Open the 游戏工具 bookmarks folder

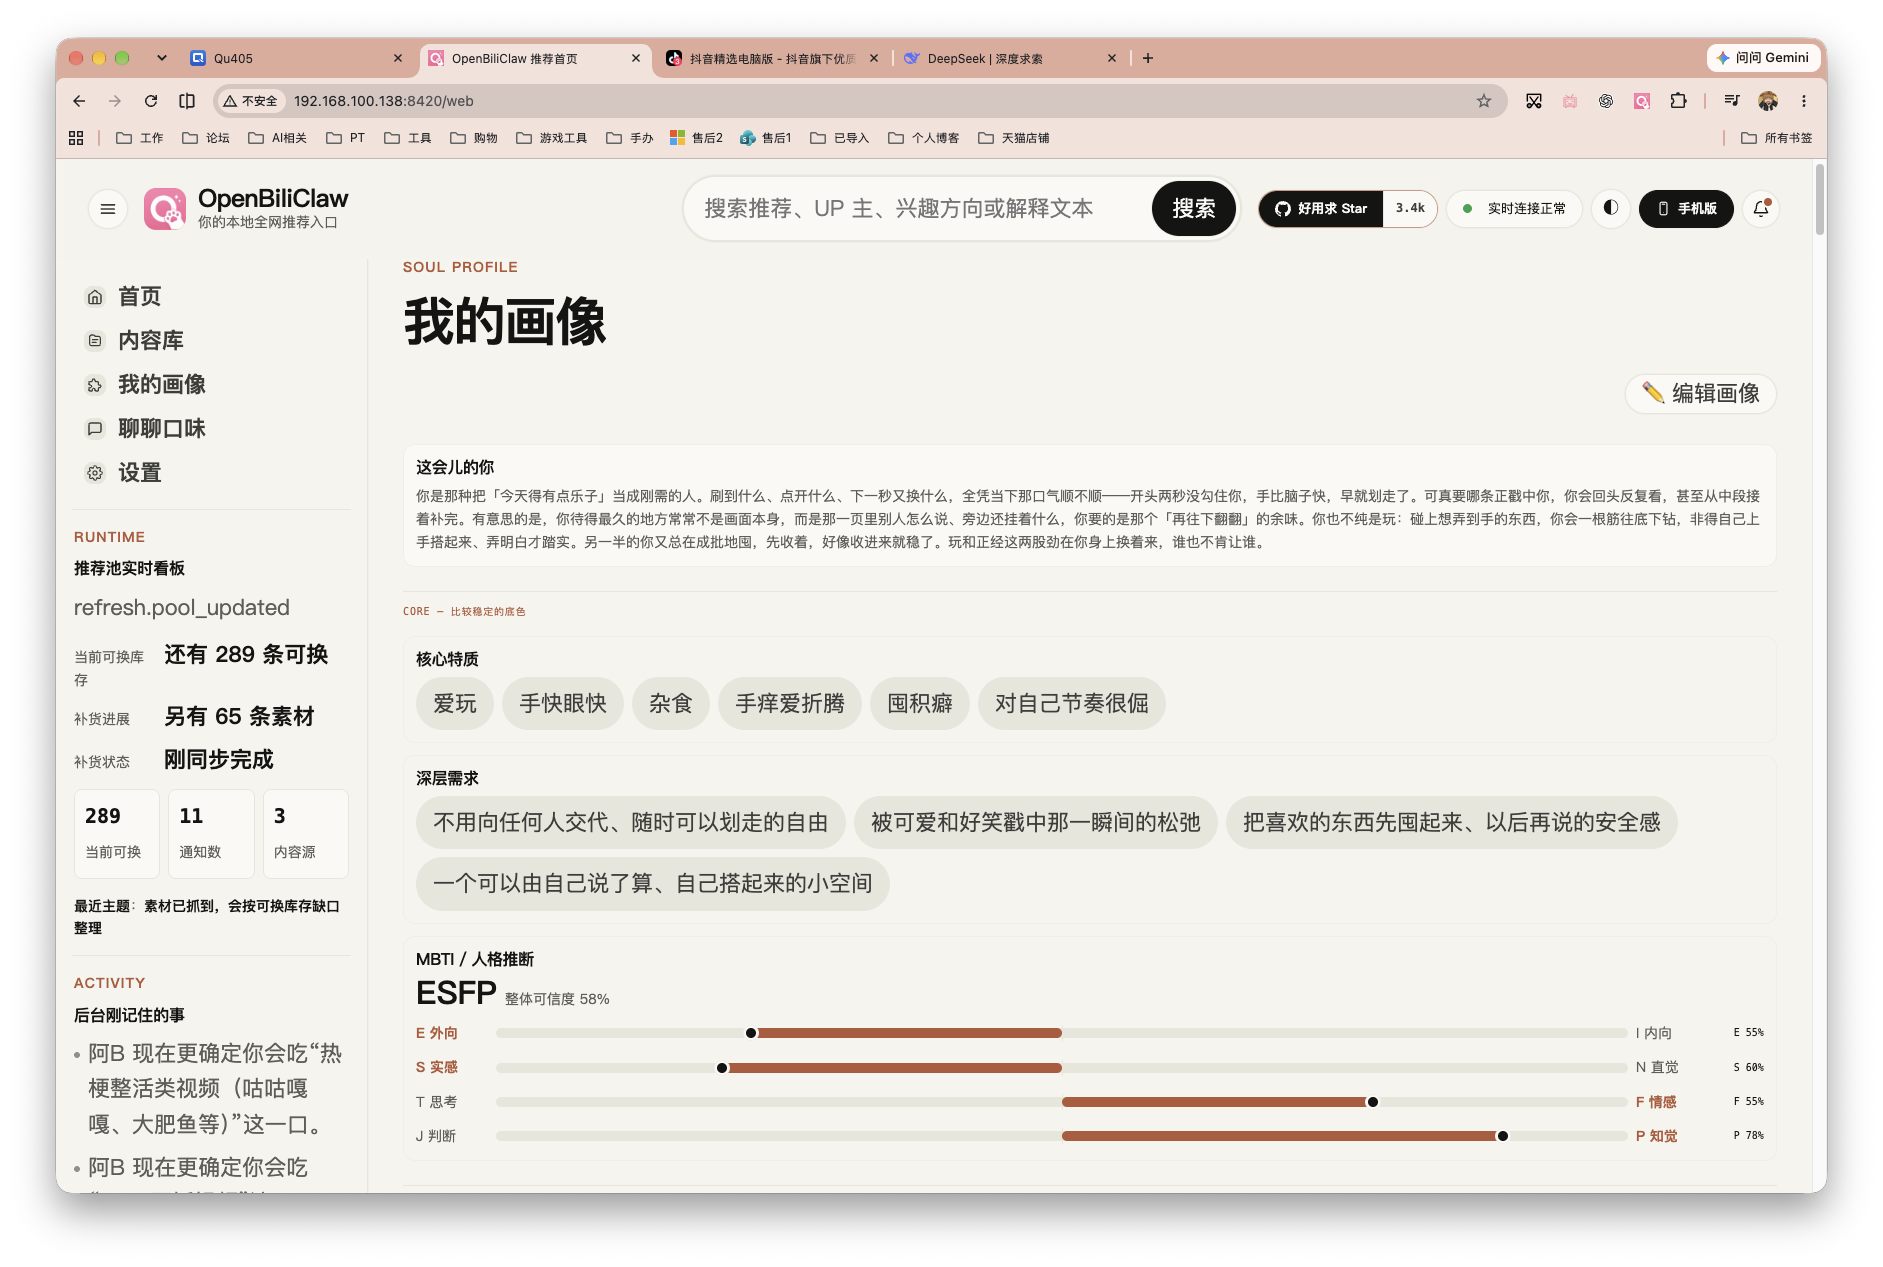click(552, 138)
